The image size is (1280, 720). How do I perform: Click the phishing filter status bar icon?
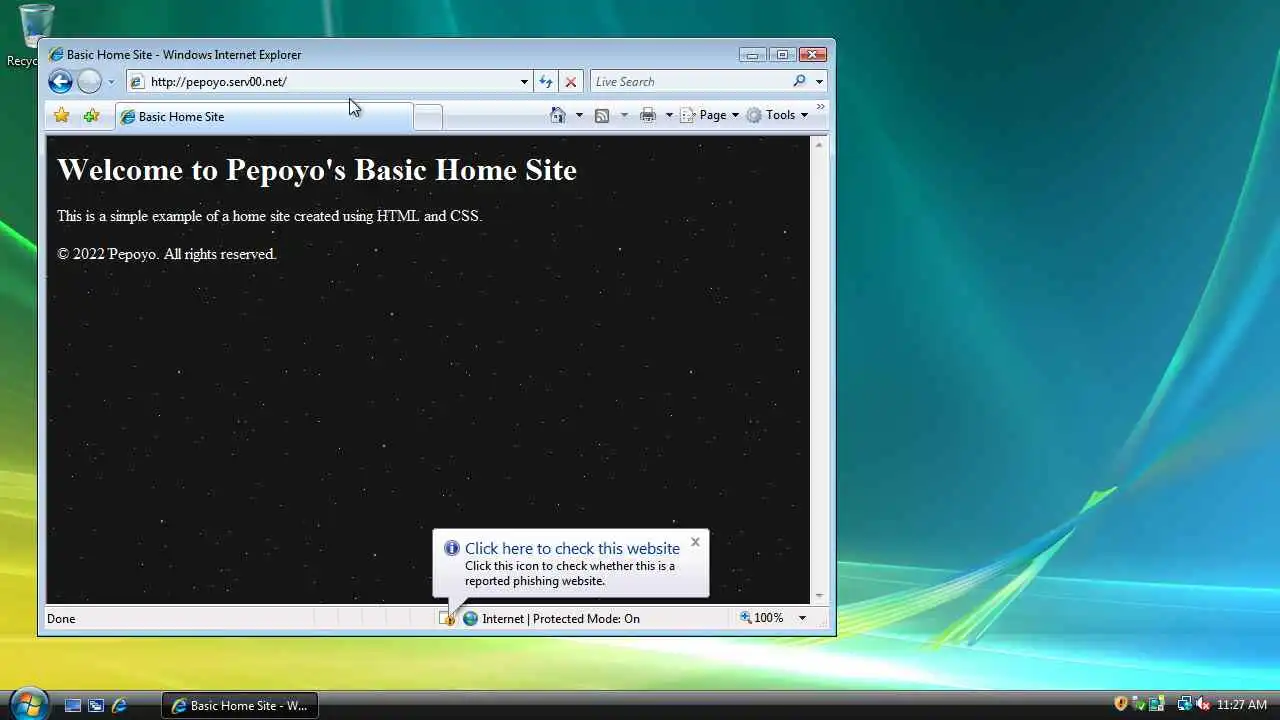(447, 619)
